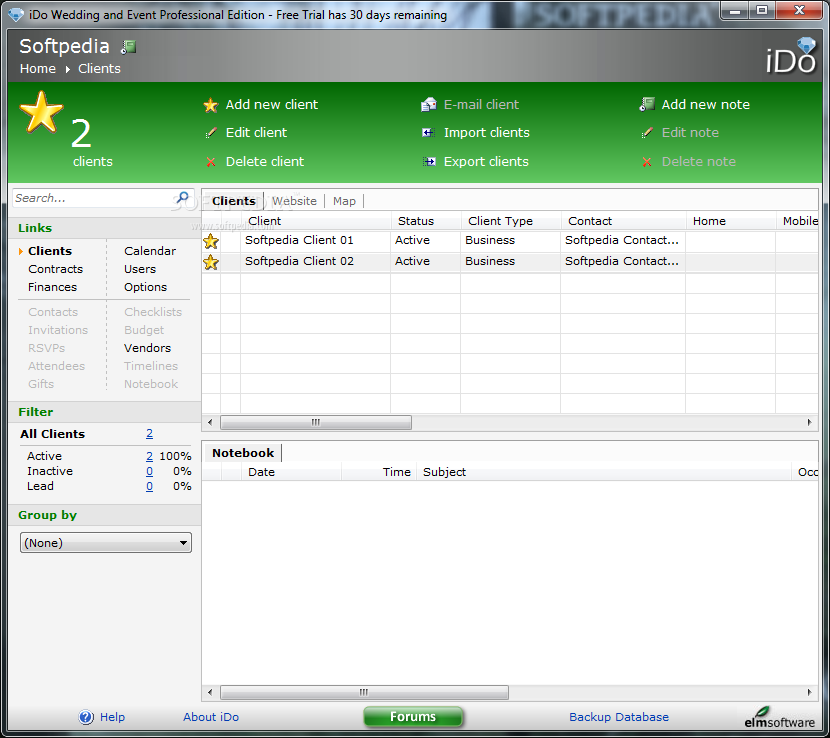
Task: Sort by the Client column header
Action: point(316,221)
